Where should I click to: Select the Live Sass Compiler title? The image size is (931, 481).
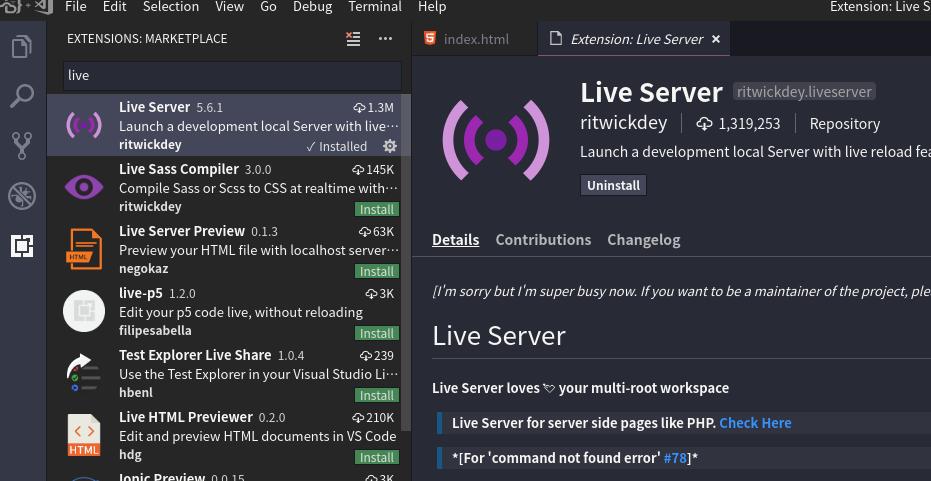click(179, 169)
